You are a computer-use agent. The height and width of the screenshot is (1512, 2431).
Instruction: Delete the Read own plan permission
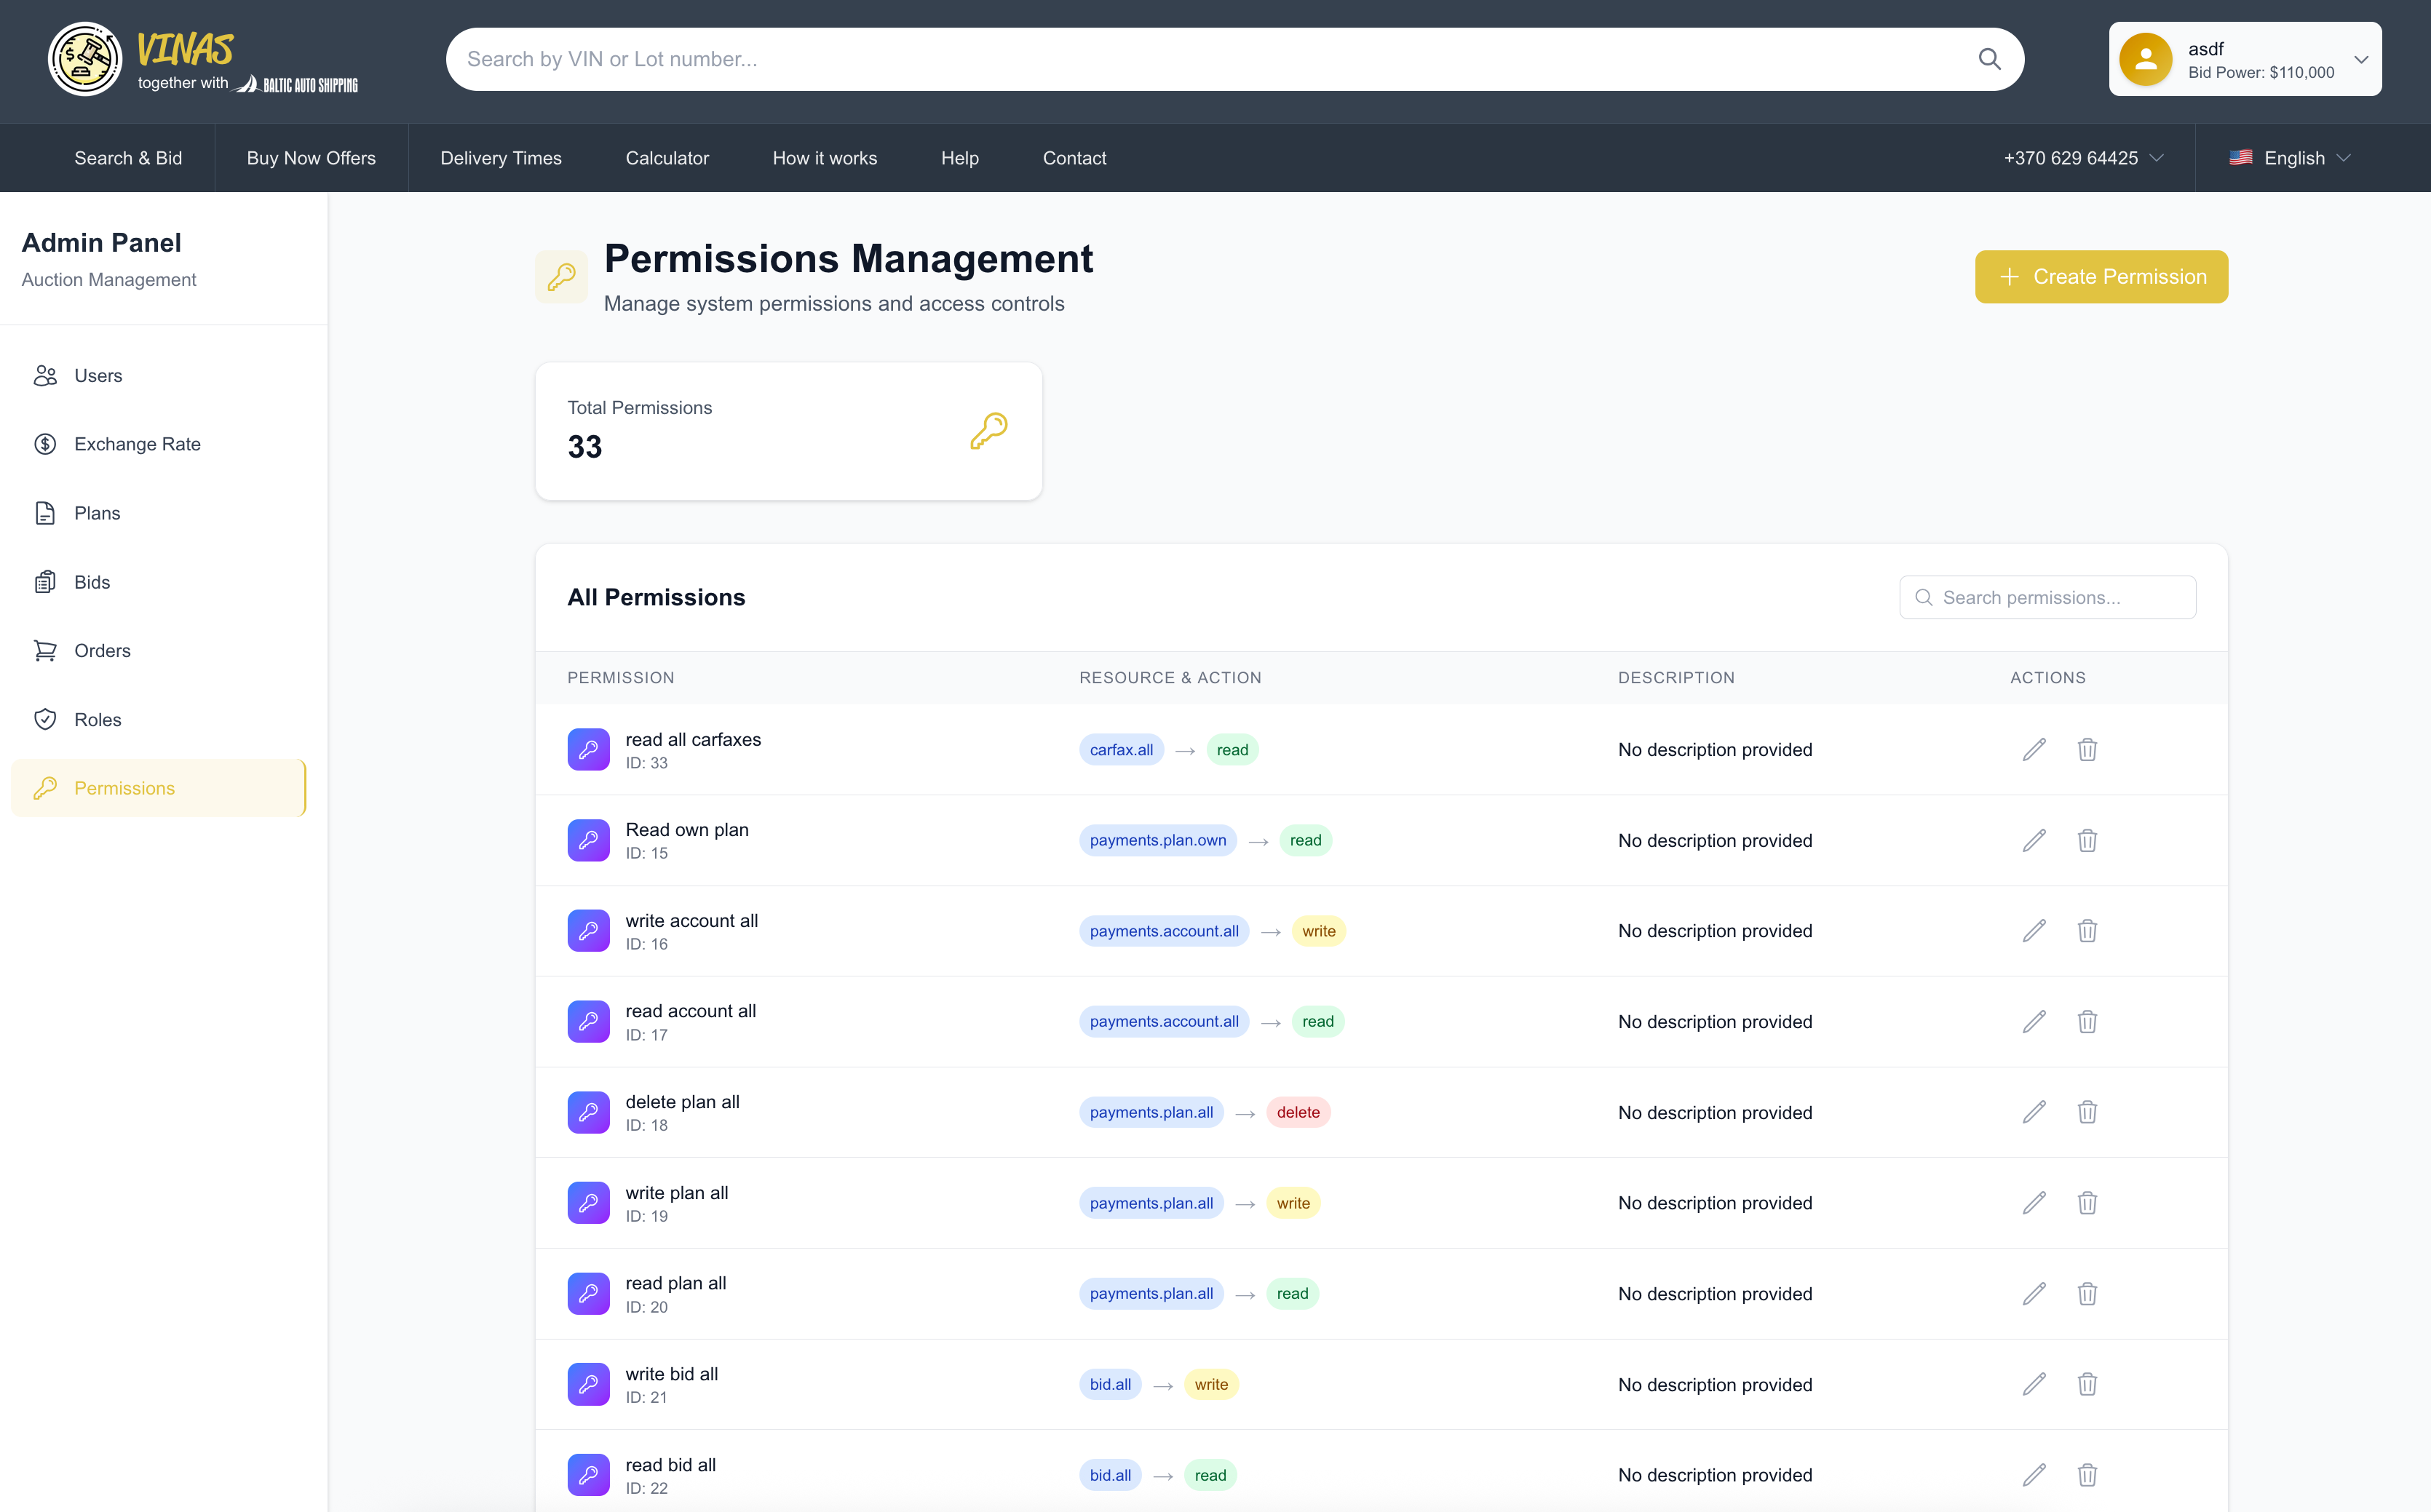click(2086, 841)
